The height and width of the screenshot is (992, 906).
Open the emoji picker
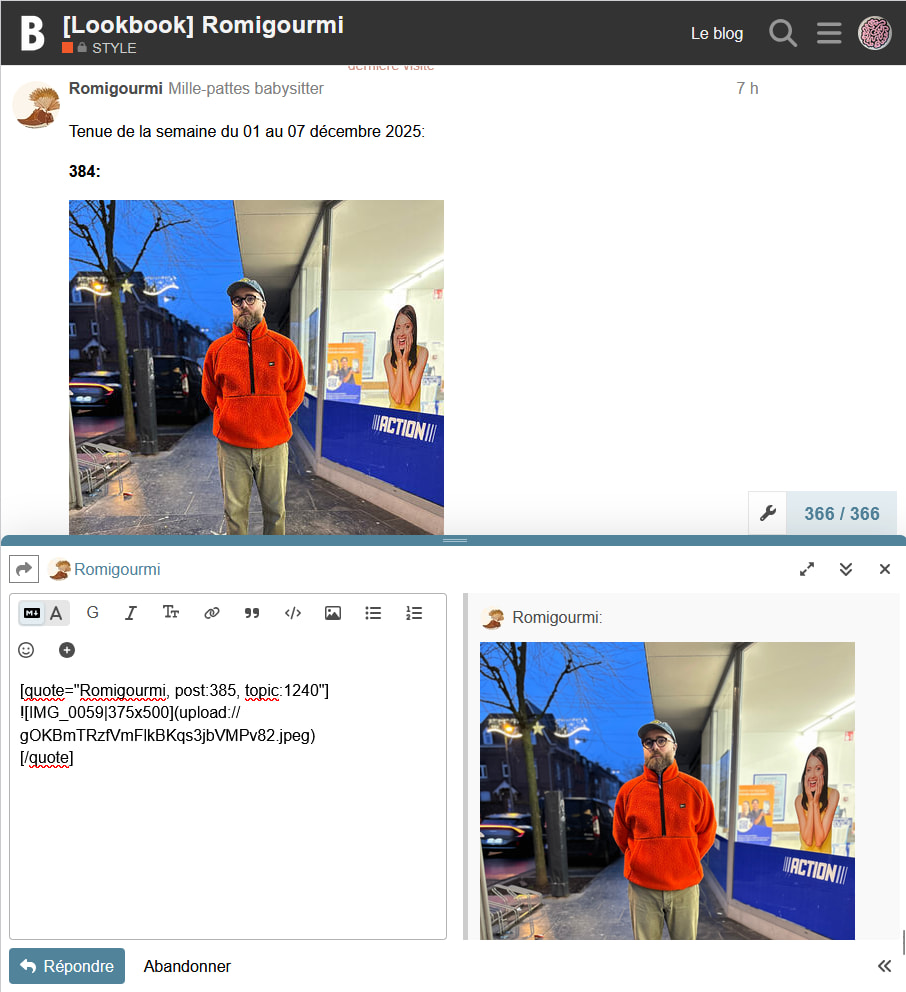(27, 650)
